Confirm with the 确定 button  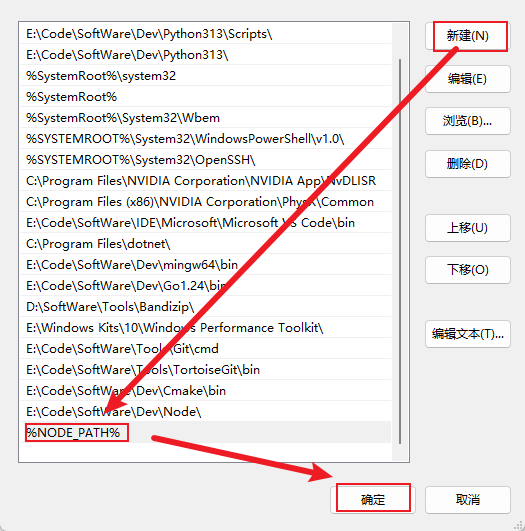point(373,500)
